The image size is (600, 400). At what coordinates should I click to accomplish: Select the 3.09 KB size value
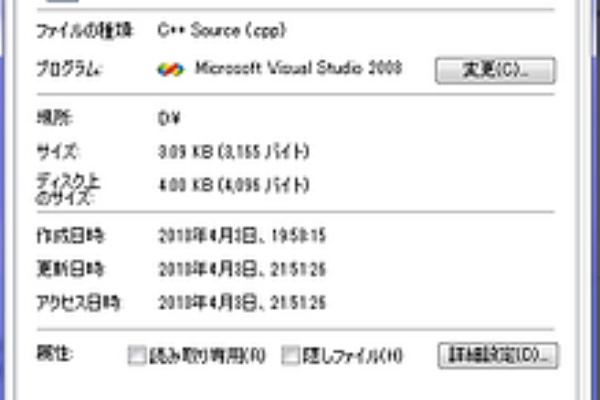233,152
